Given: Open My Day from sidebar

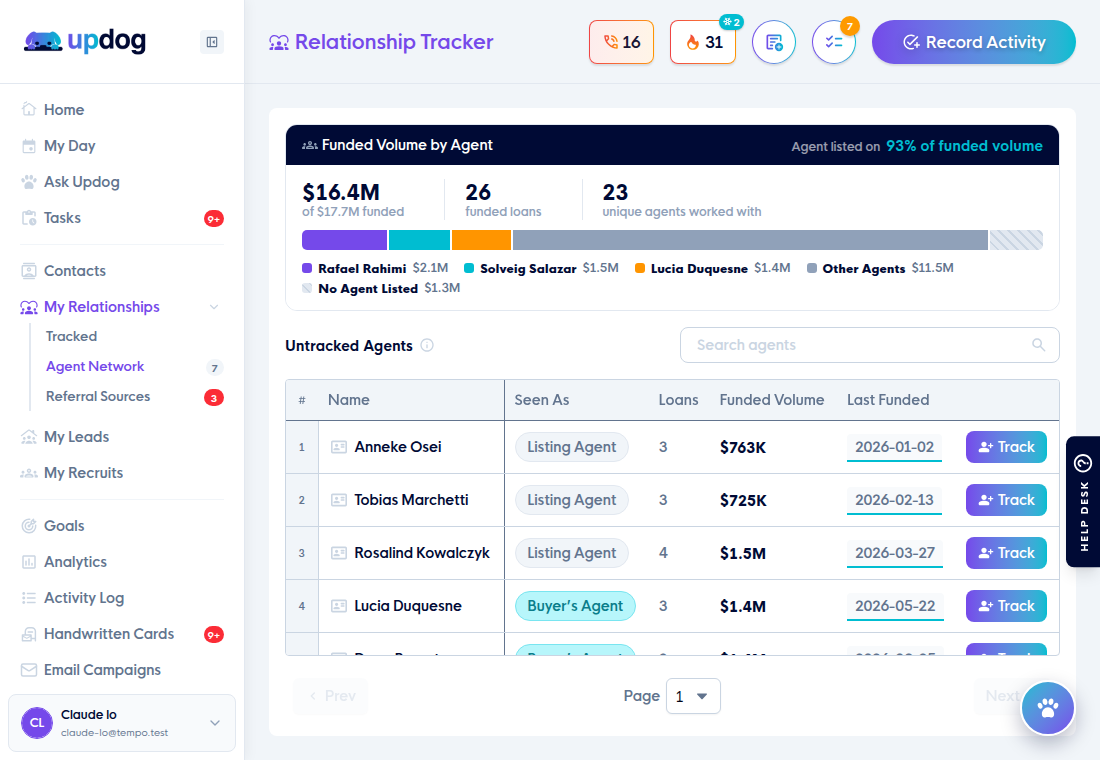Looking at the screenshot, I should click(x=69, y=146).
